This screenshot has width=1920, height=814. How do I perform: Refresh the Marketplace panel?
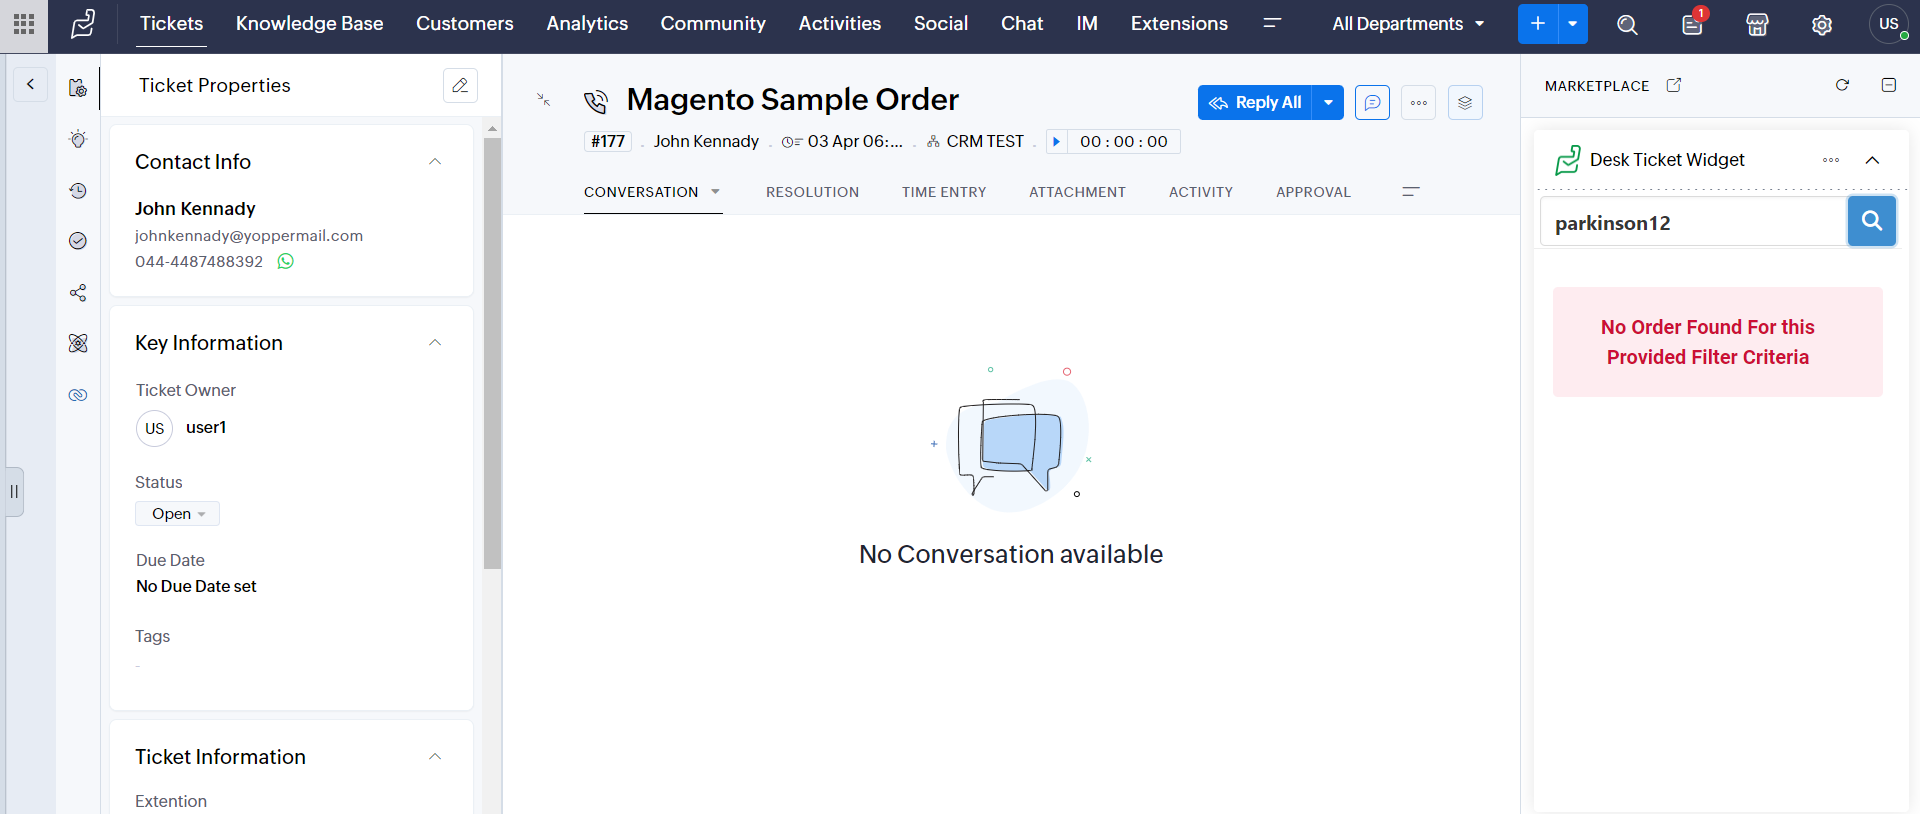point(1842,85)
